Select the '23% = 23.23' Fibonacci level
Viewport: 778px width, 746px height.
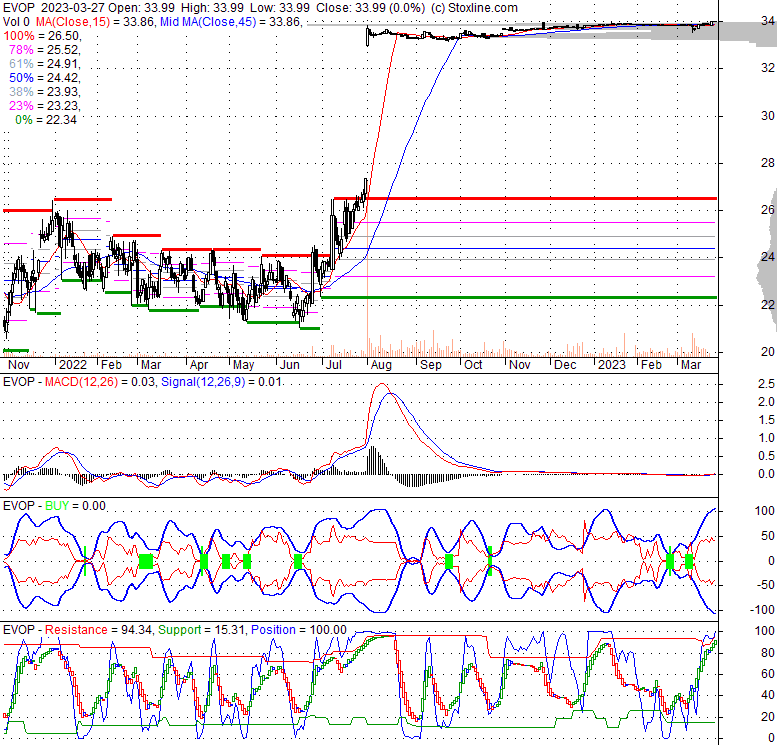[x=44, y=106]
